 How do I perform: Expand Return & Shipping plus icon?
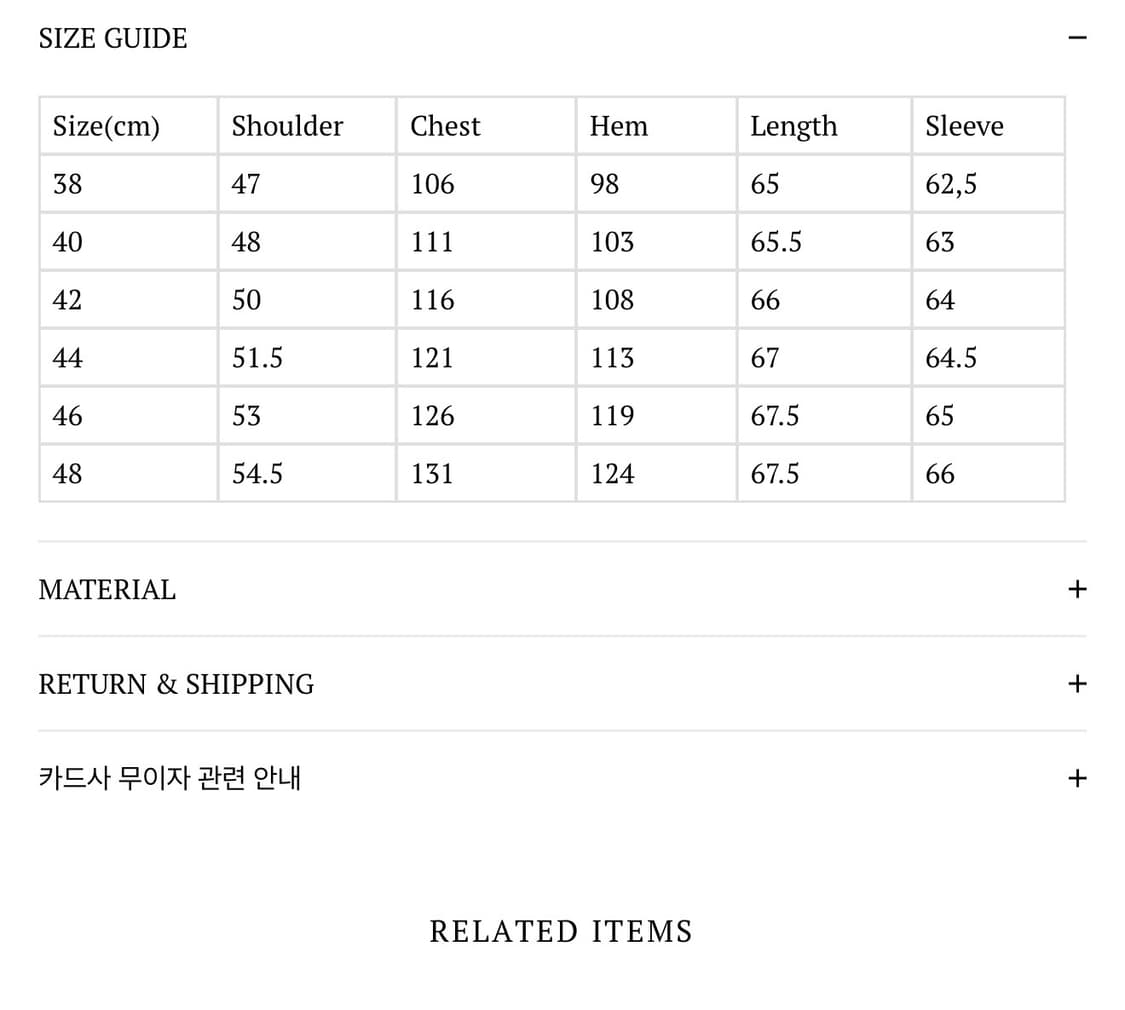coord(1077,684)
